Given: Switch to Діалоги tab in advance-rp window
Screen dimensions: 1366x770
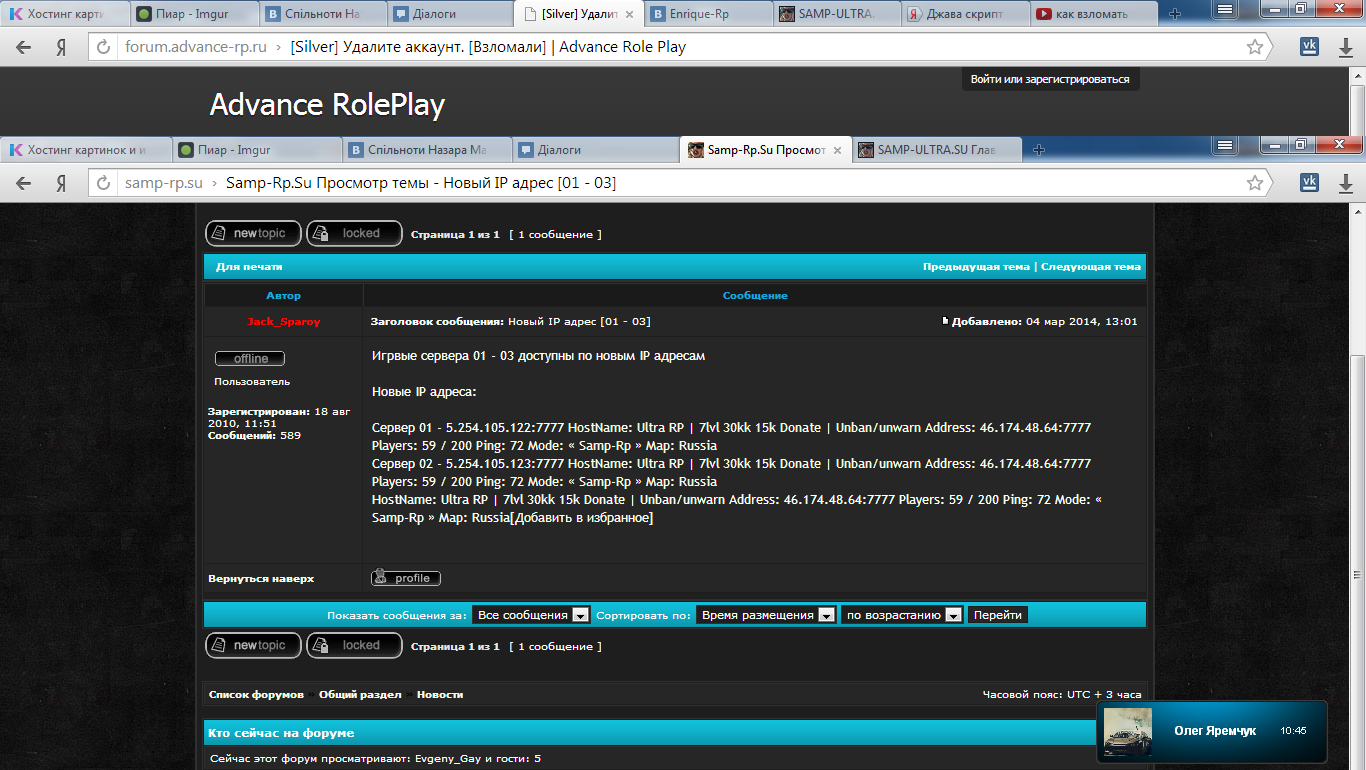Looking at the screenshot, I should point(450,14).
